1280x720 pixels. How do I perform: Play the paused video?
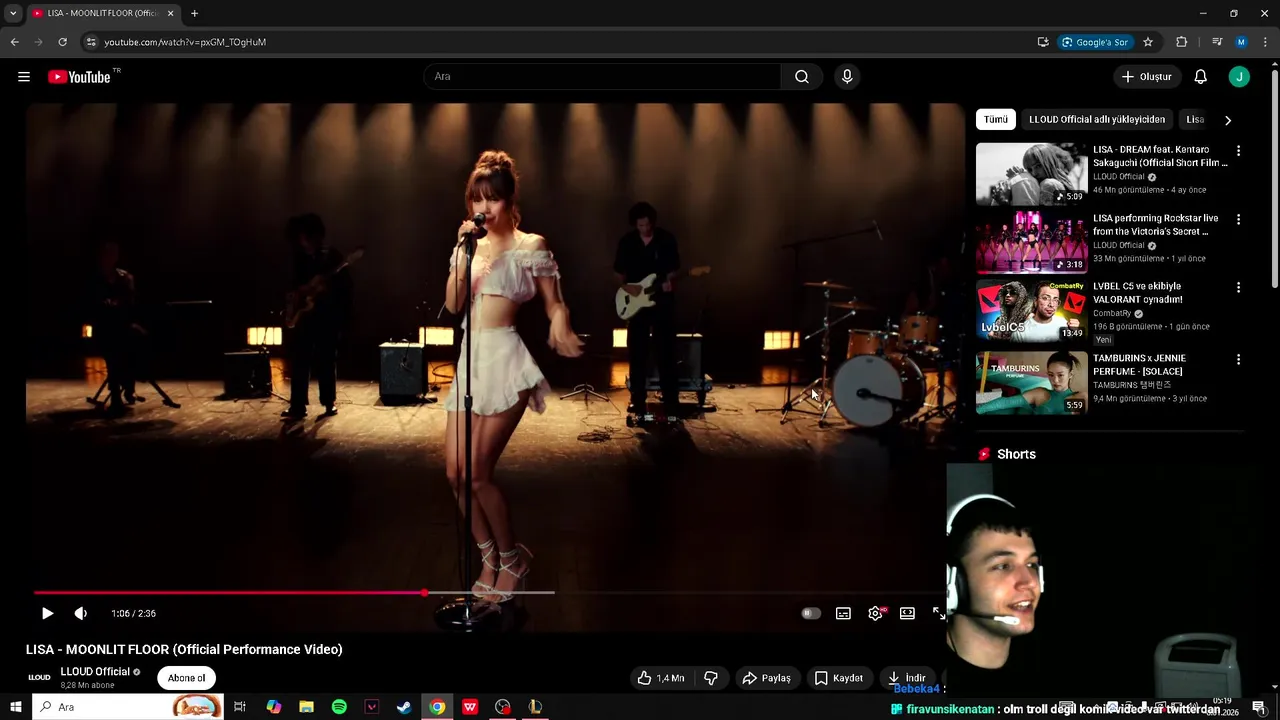[x=47, y=613]
